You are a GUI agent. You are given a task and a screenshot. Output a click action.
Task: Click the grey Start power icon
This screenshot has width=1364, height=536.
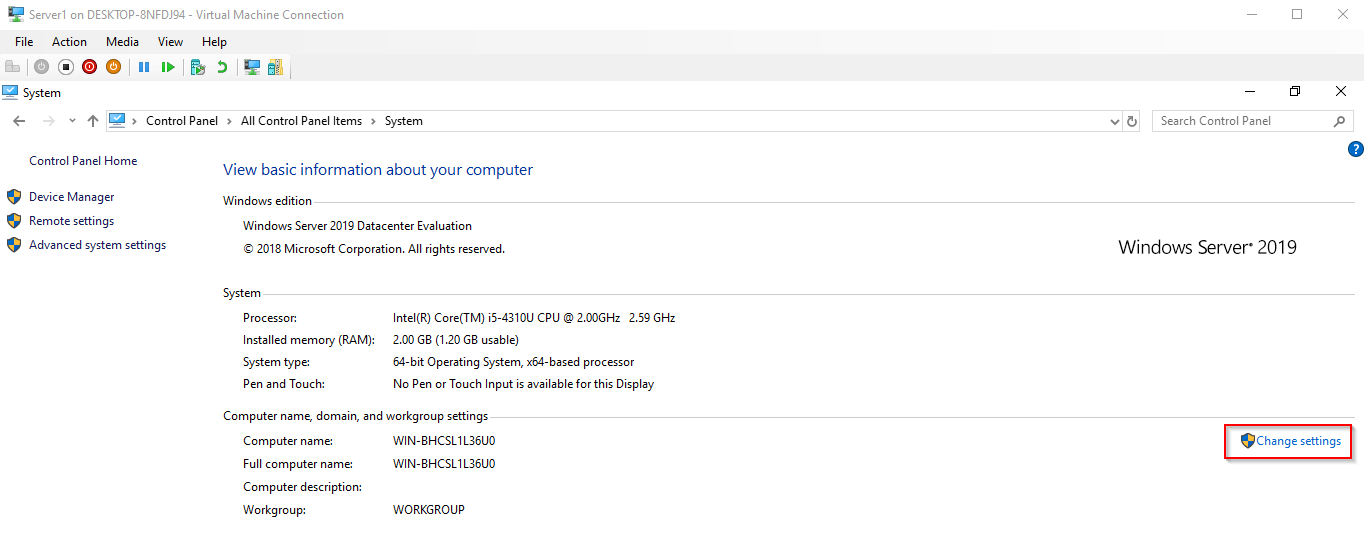click(41, 67)
